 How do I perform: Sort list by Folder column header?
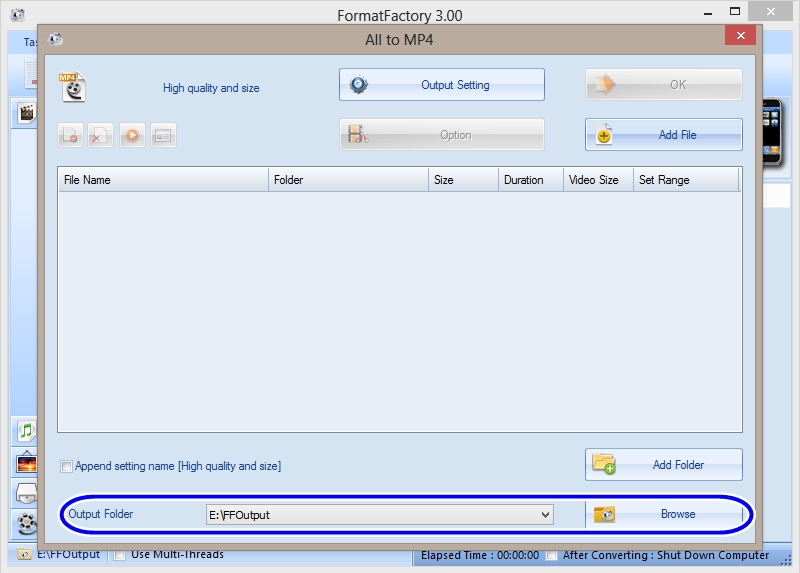(x=348, y=180)
